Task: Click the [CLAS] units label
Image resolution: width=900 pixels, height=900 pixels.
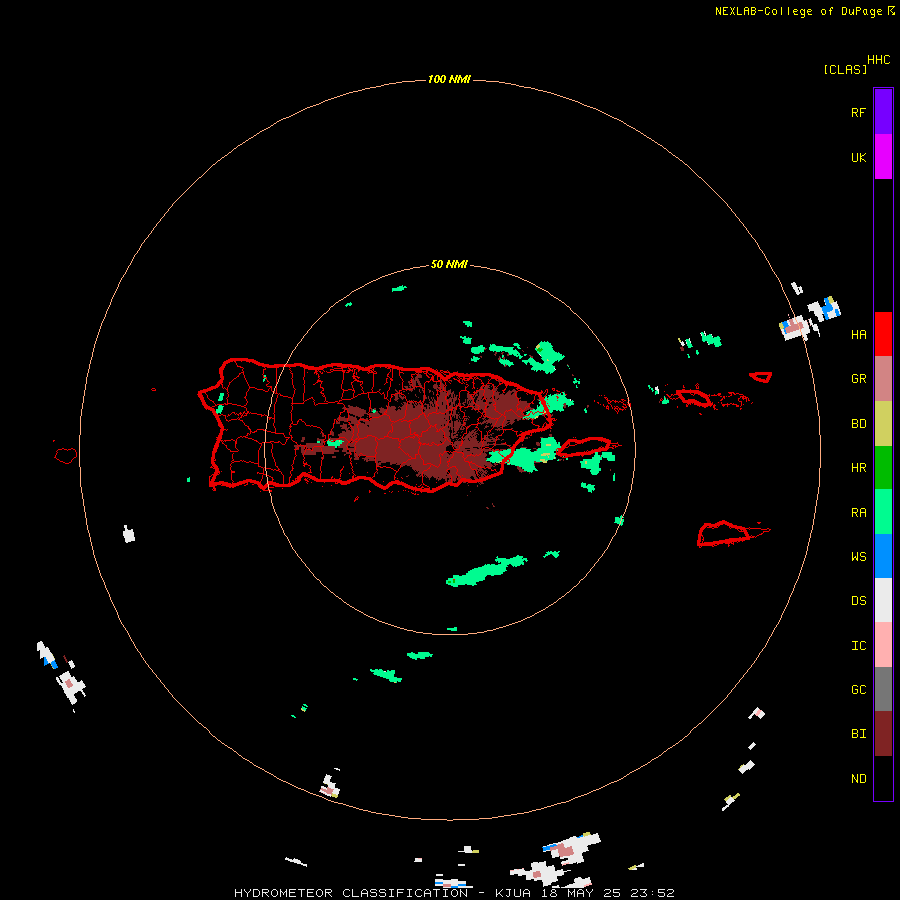Action: [x=845, y=69]
